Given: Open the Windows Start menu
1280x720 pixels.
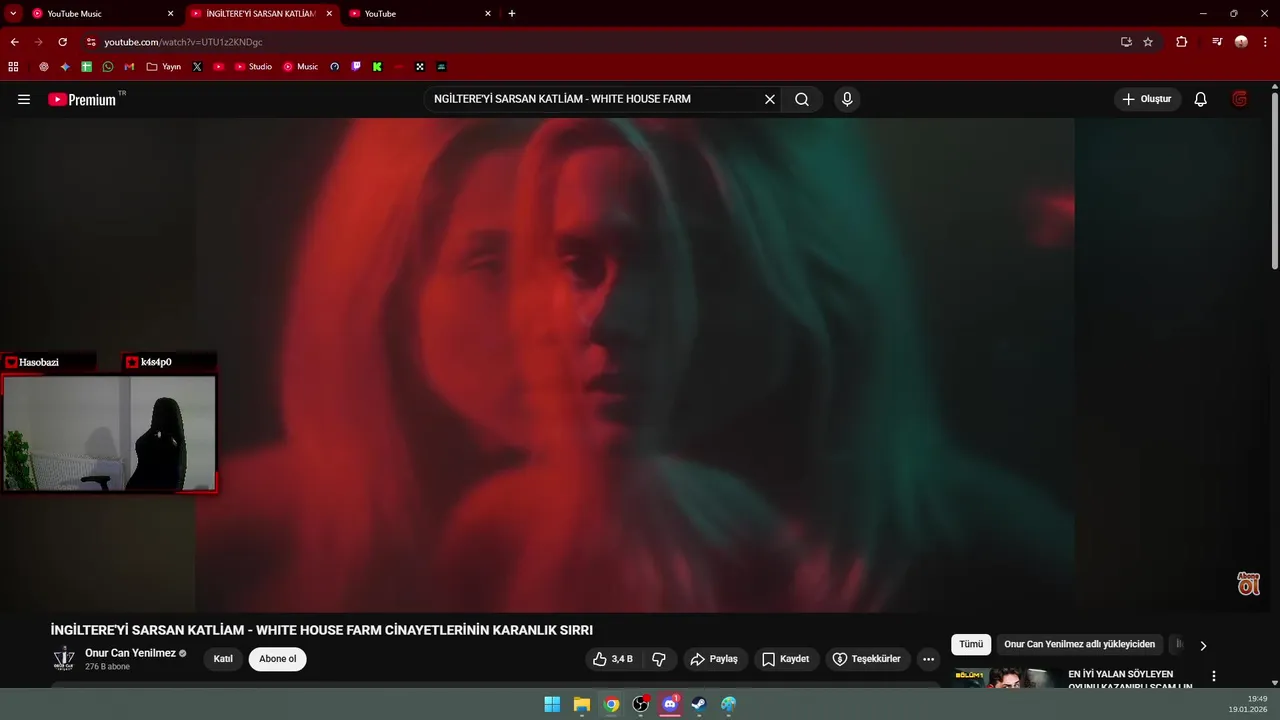Looking at the screenshot, I should [x=552, y=704].
